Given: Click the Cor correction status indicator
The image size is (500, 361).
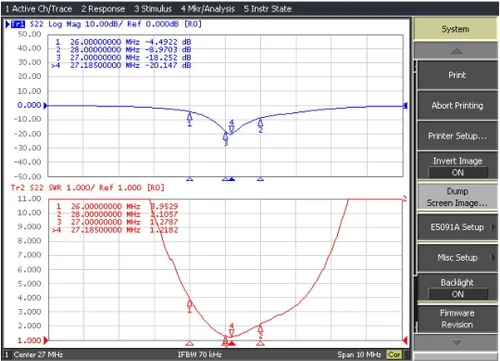Looking at the screenshot, I should 394,354.
